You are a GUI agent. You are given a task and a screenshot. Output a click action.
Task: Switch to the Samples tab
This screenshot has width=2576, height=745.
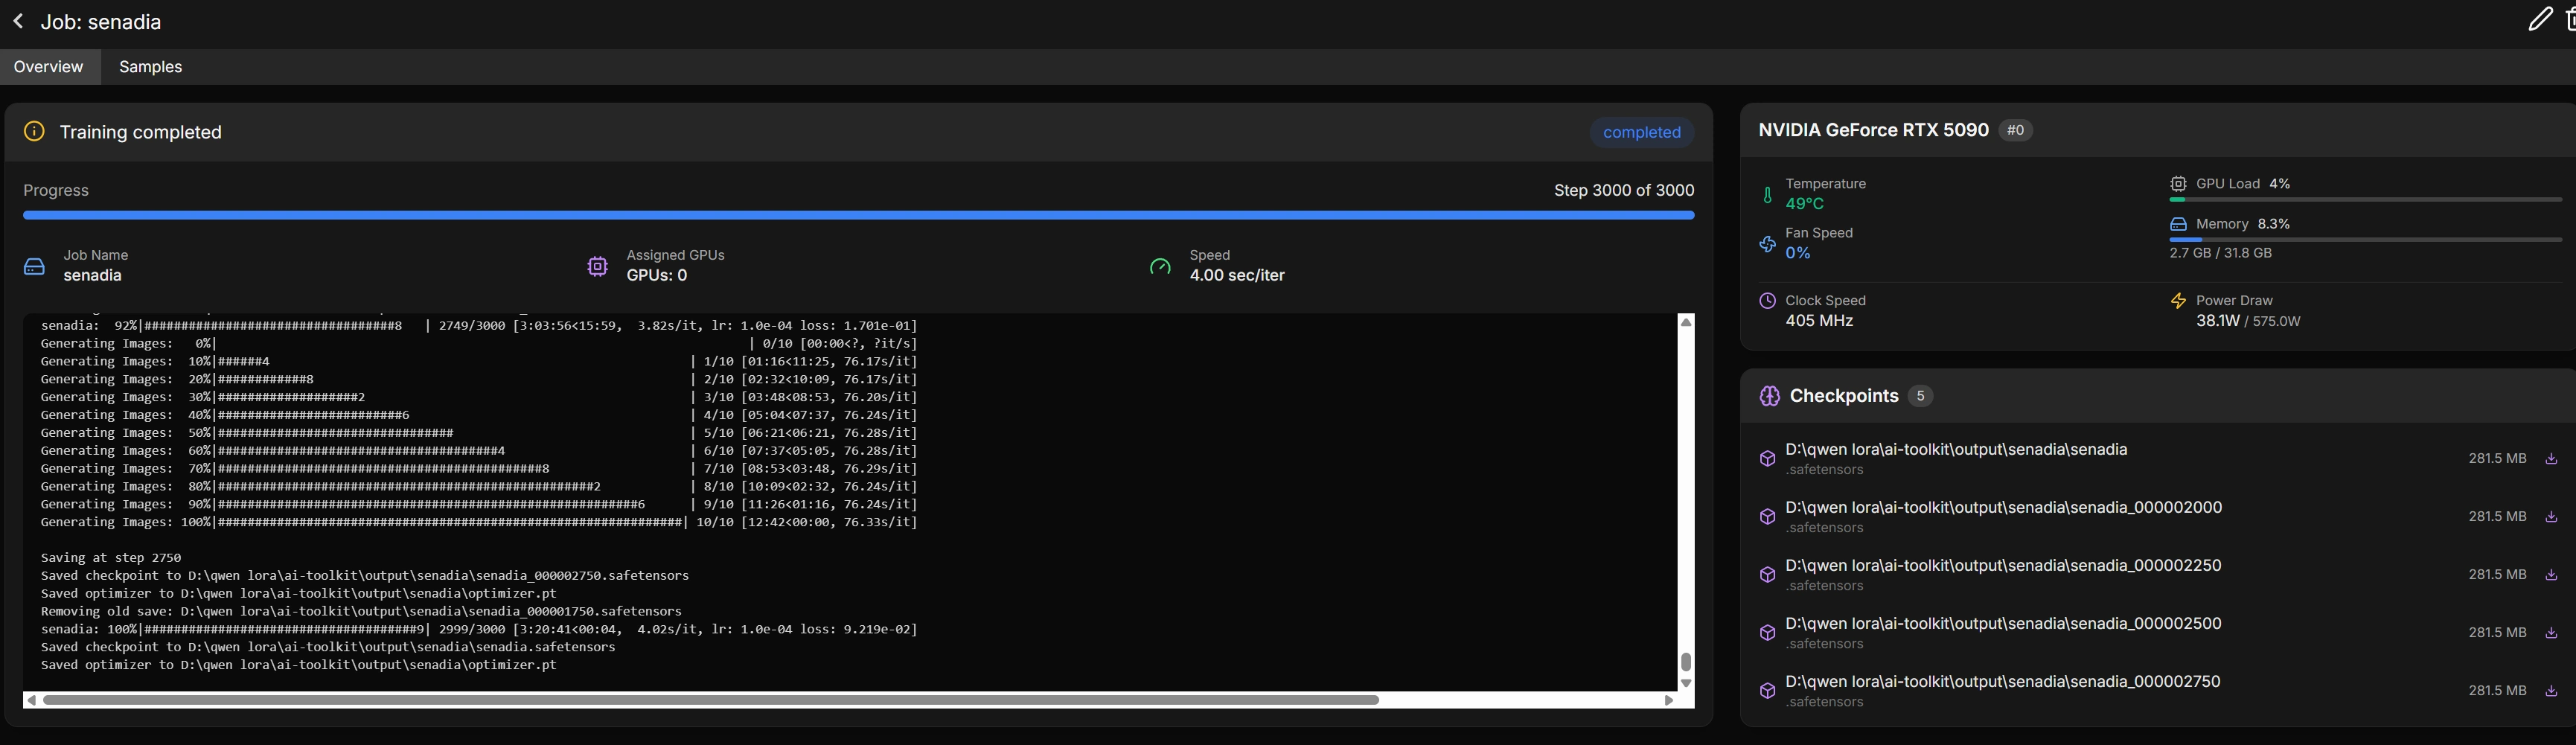[150, 67]
